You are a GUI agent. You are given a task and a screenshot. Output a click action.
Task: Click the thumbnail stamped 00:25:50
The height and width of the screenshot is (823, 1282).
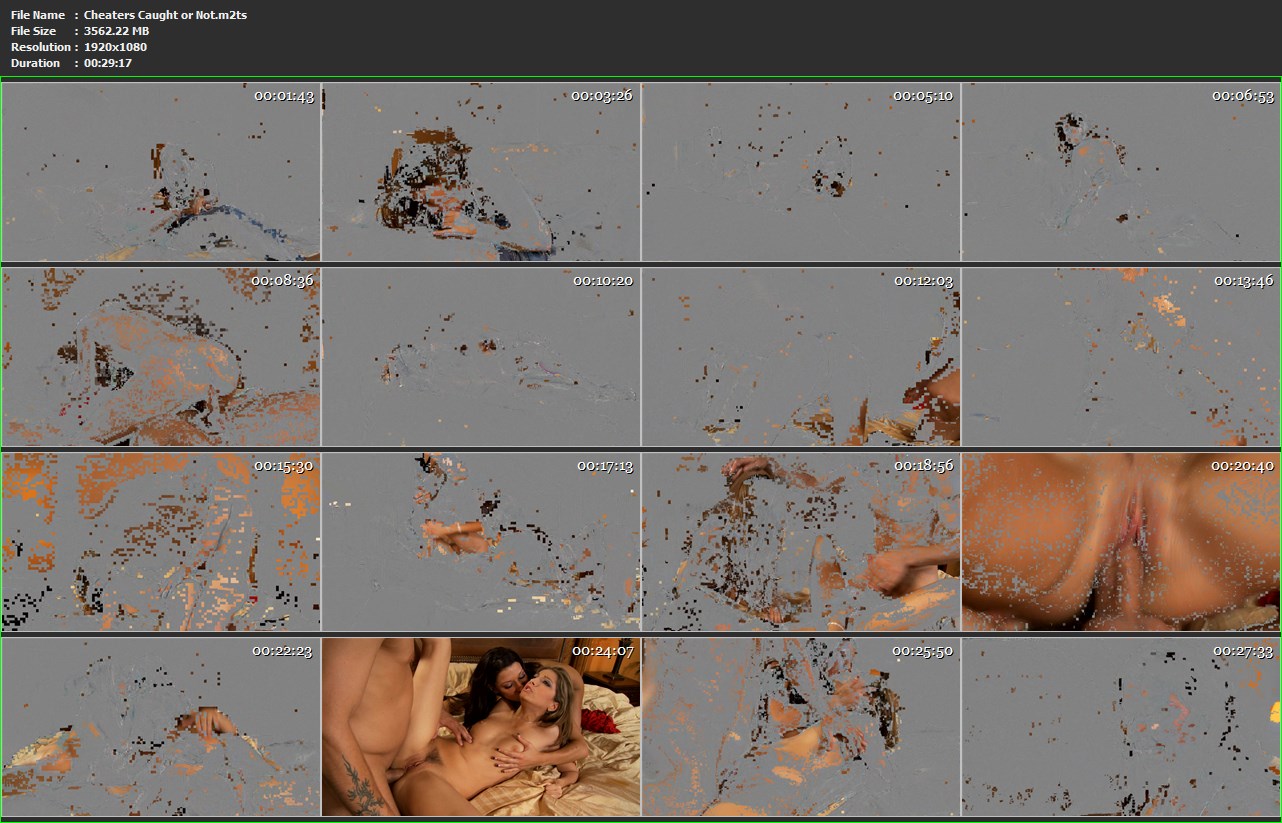point(801,727)
